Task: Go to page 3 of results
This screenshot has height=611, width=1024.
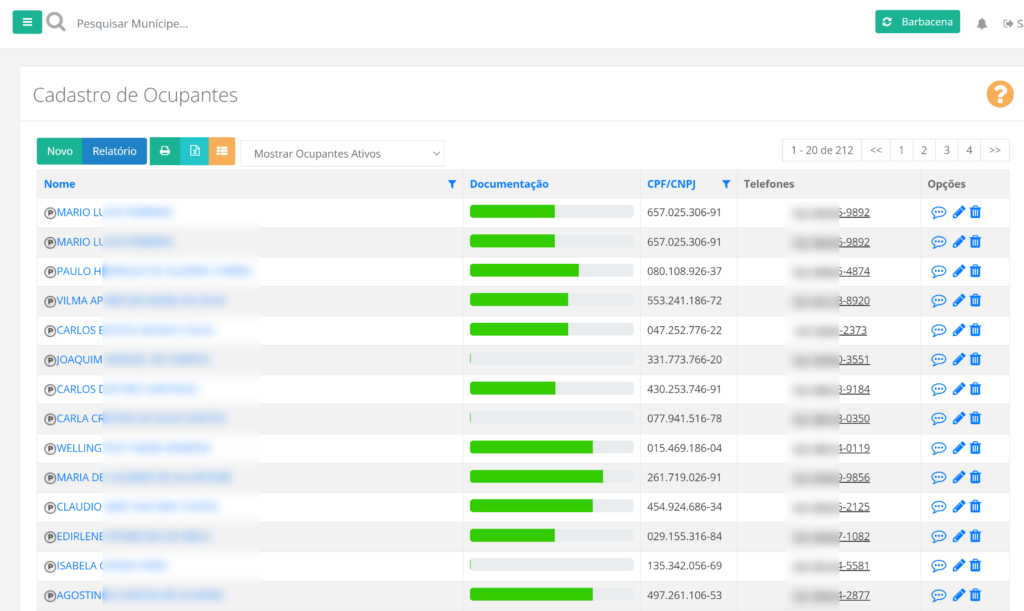Action: [x=946, y=150]
